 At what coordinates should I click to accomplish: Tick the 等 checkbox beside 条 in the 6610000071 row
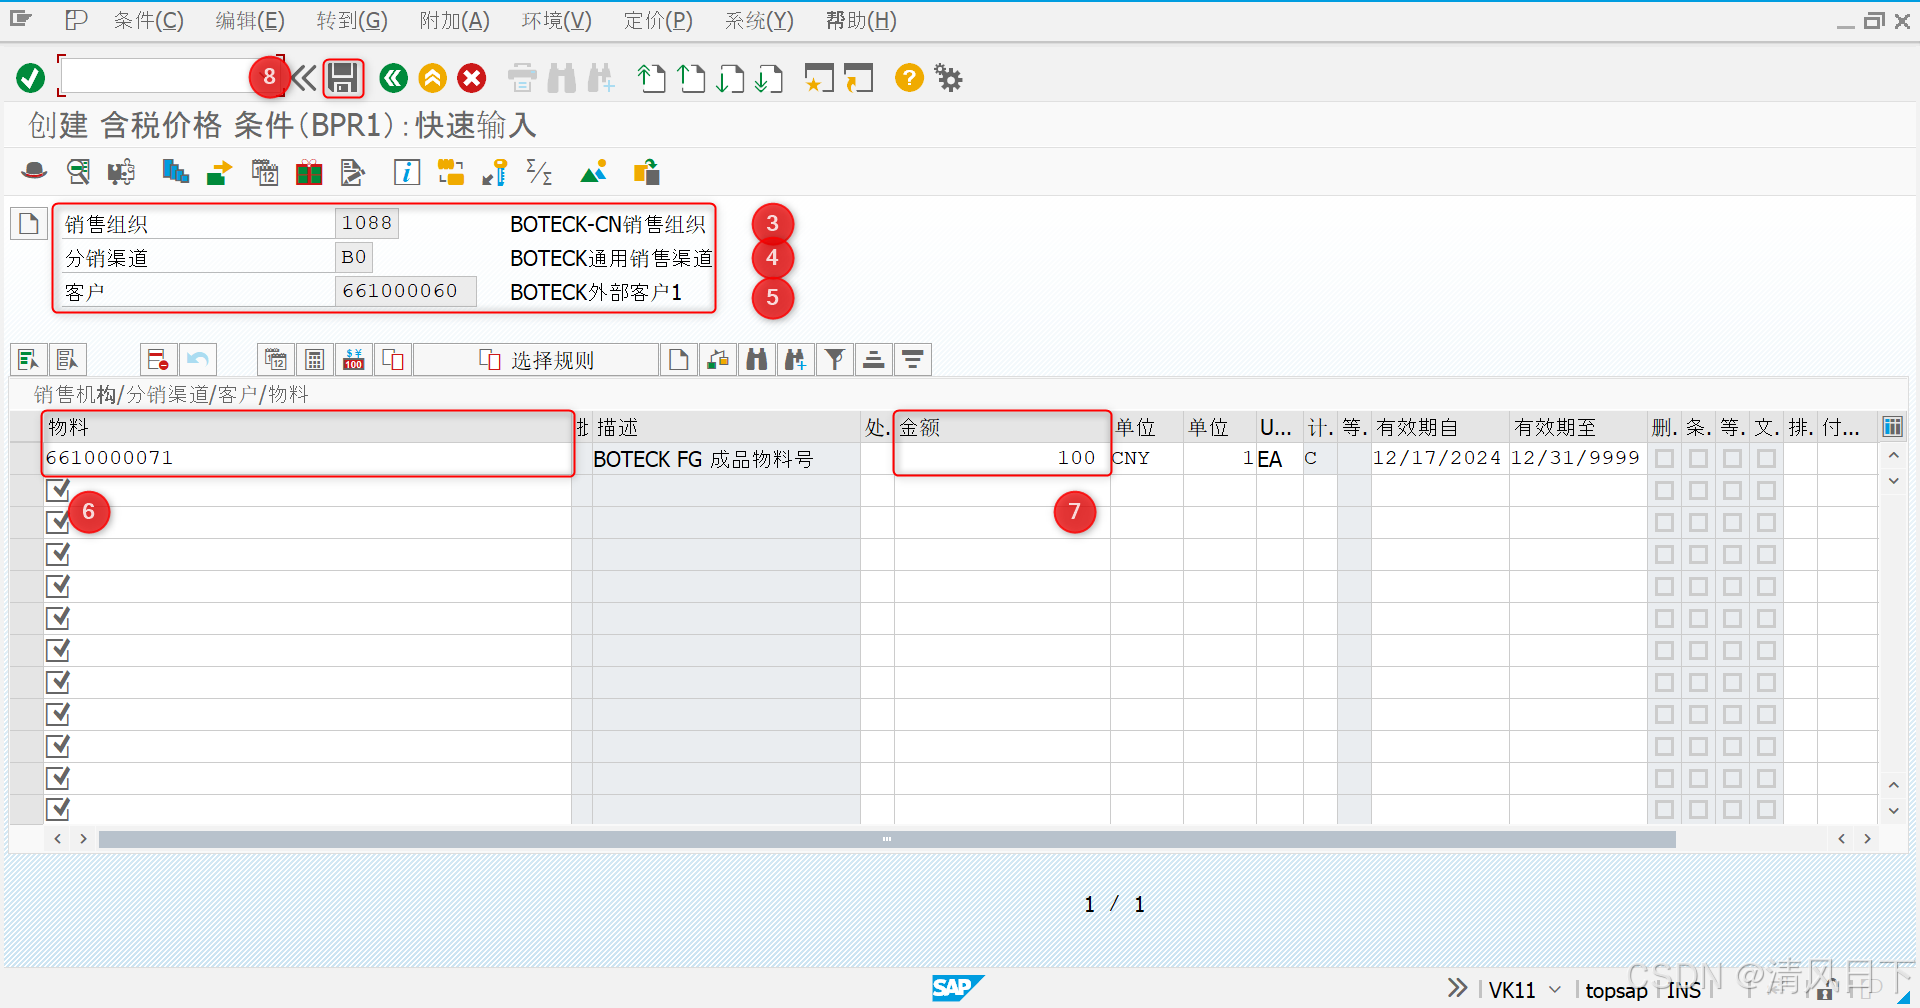1732,458
